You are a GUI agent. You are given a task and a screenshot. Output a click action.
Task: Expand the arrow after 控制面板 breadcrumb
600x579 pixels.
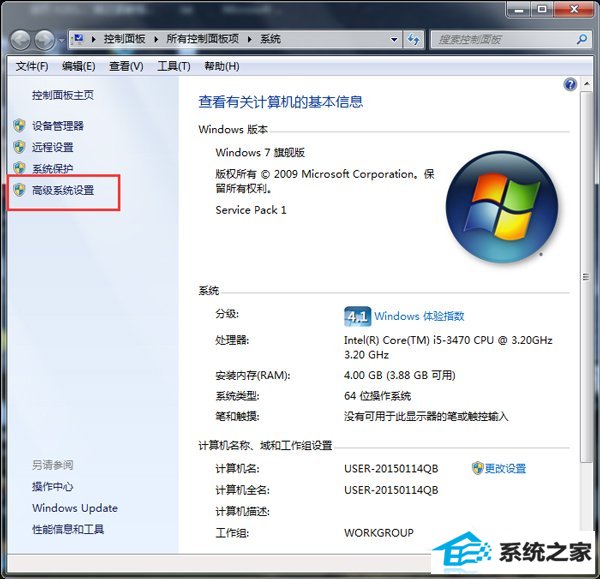click(x=156, y=39)
